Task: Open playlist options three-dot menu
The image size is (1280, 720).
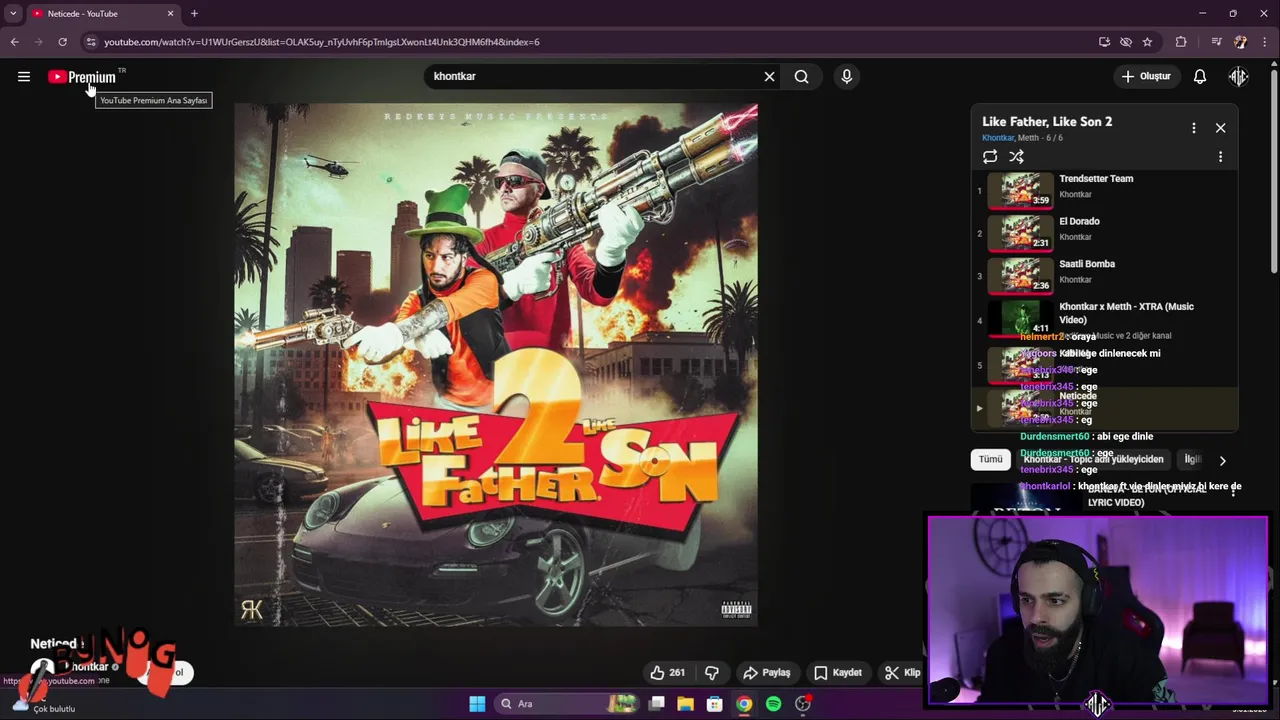Action: click(1193, 128)
